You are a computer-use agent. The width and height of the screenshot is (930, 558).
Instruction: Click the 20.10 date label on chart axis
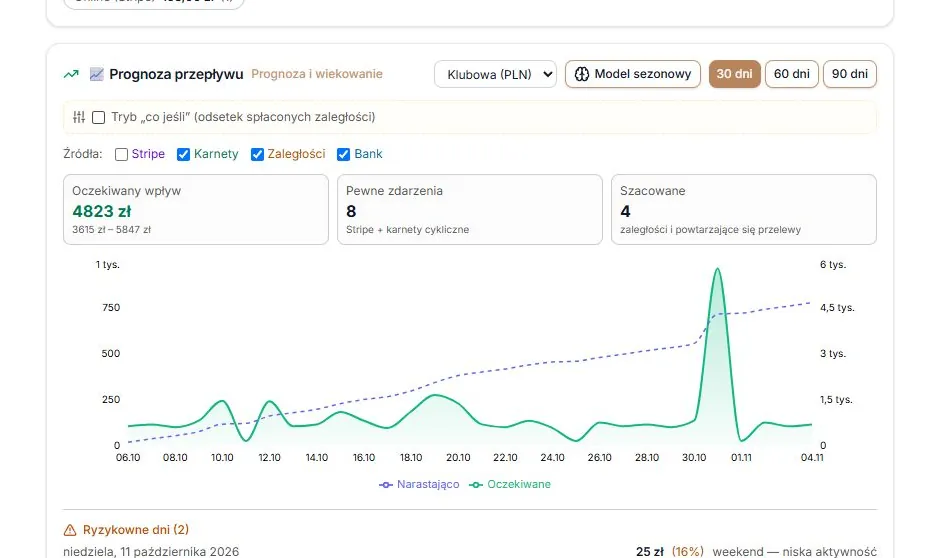tap(458, 458)
